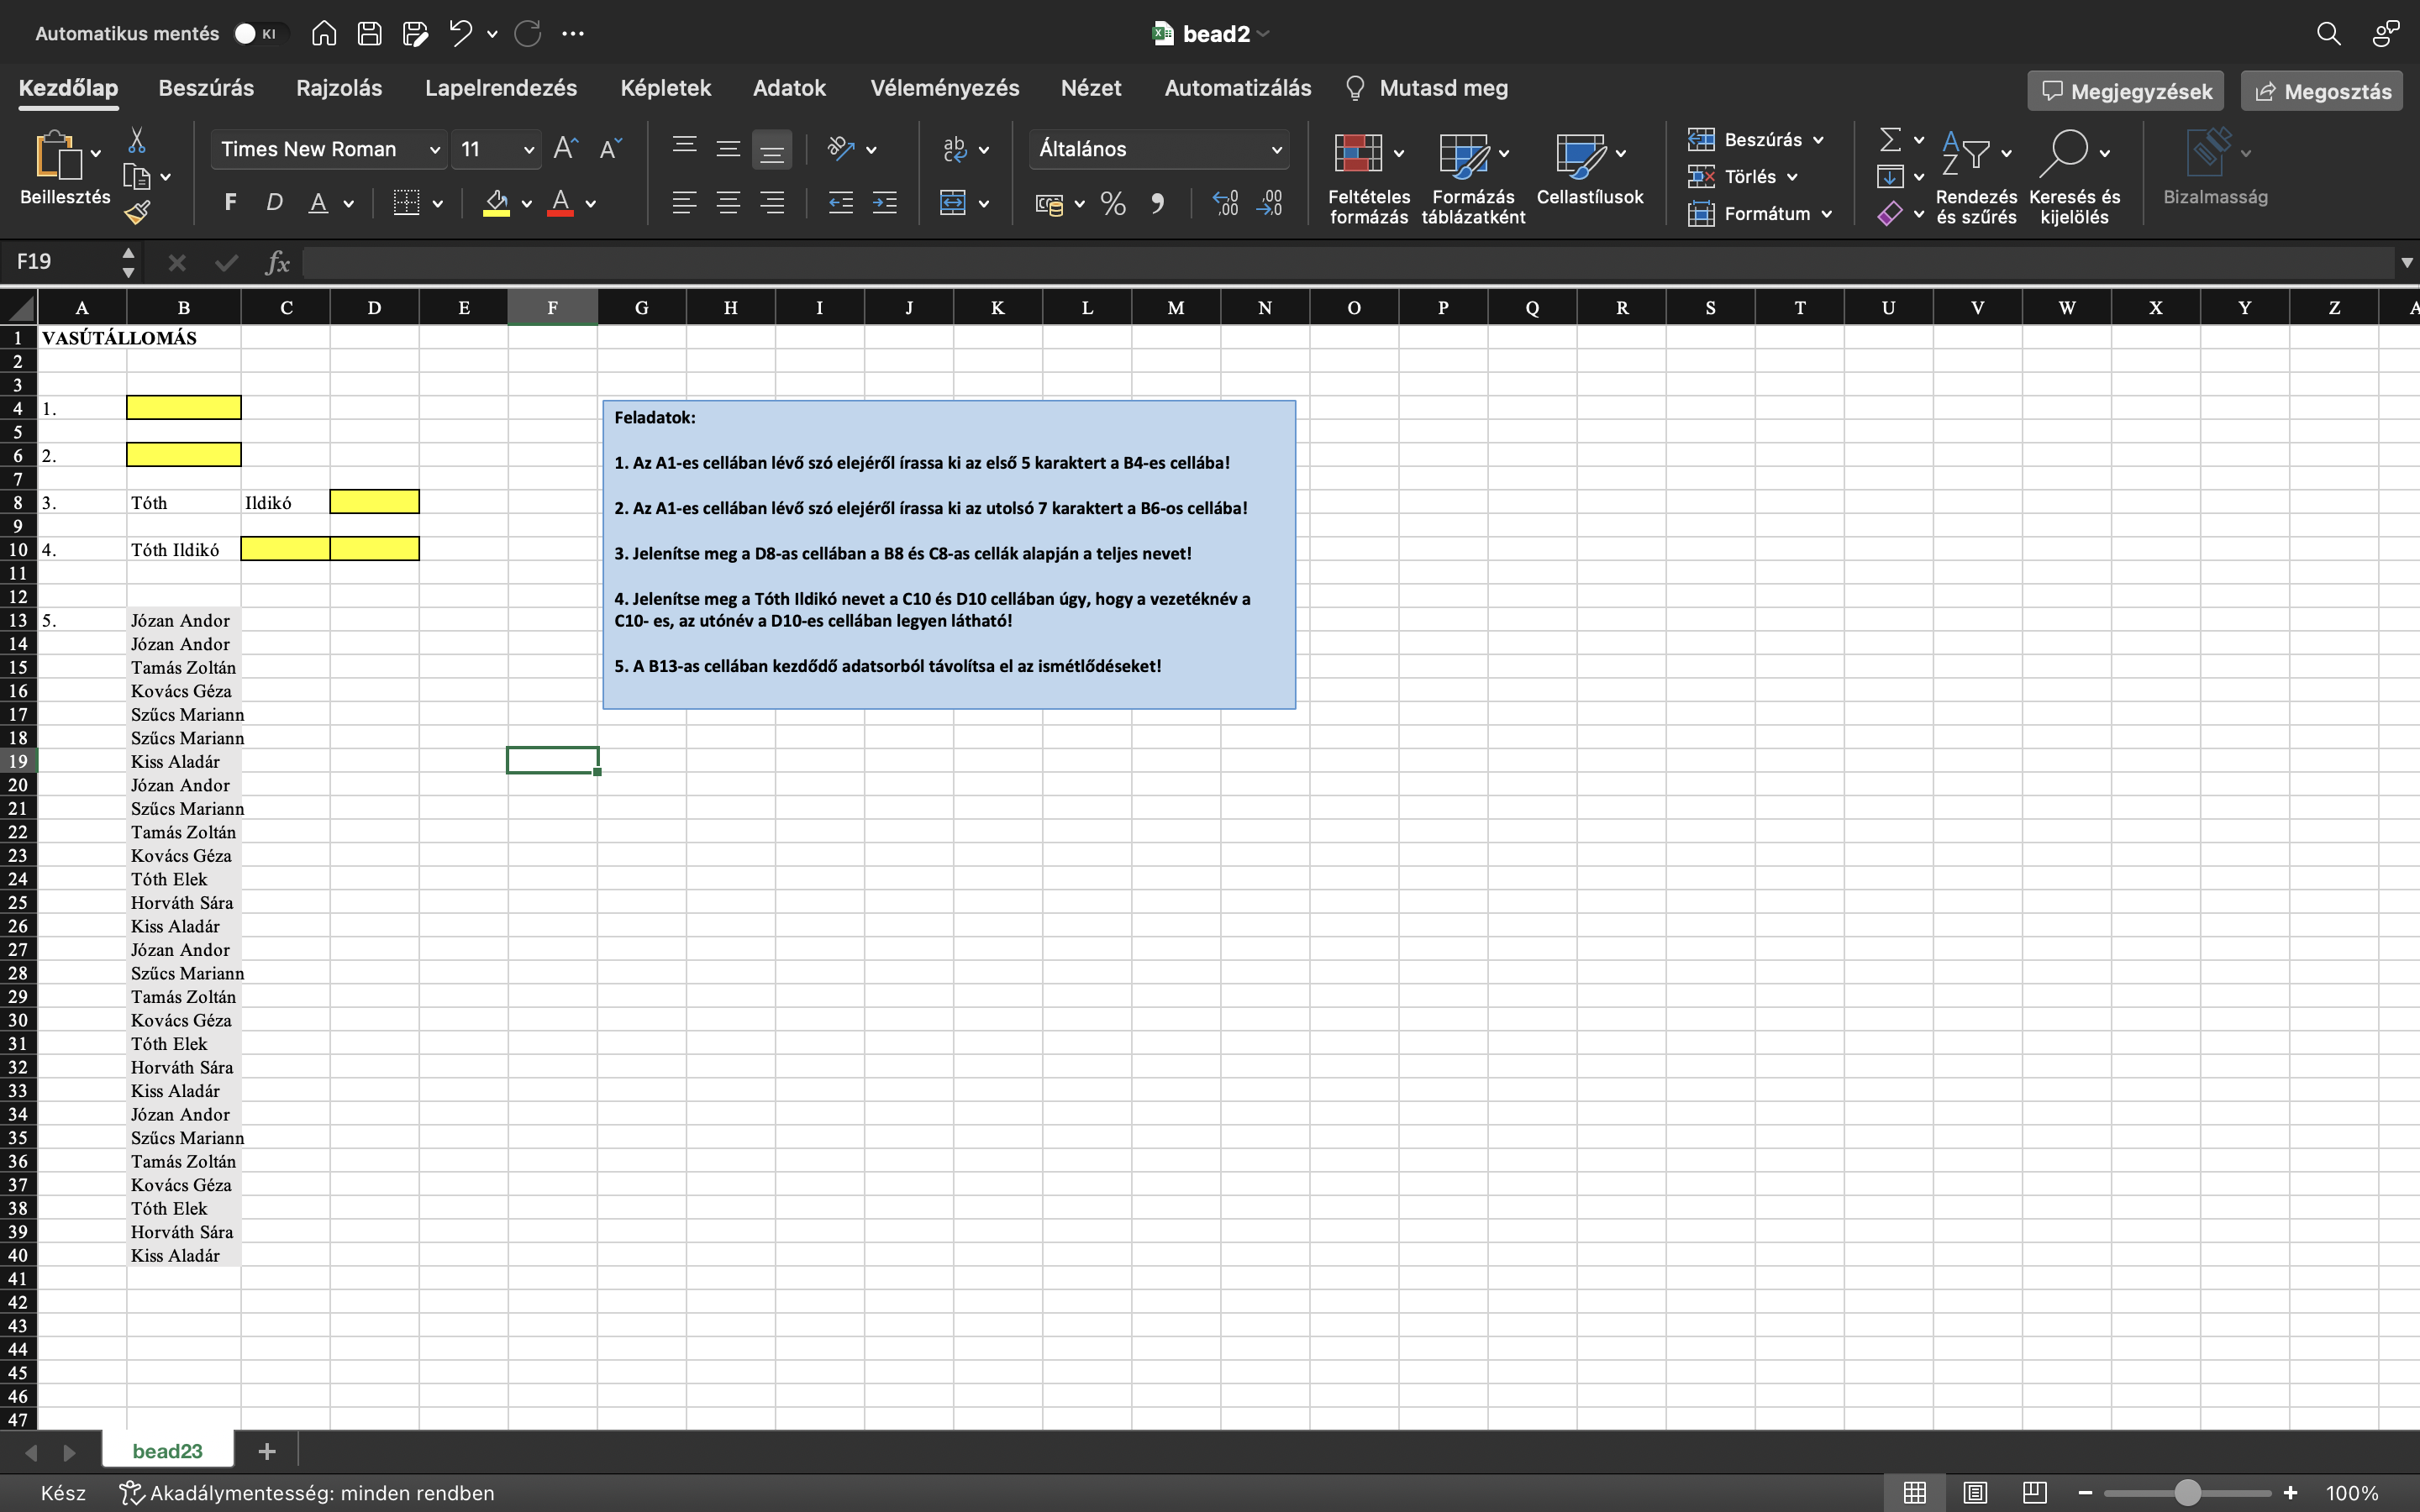Click the Insert function fx icon
Screen dimensions: 2420x1512
277,262
